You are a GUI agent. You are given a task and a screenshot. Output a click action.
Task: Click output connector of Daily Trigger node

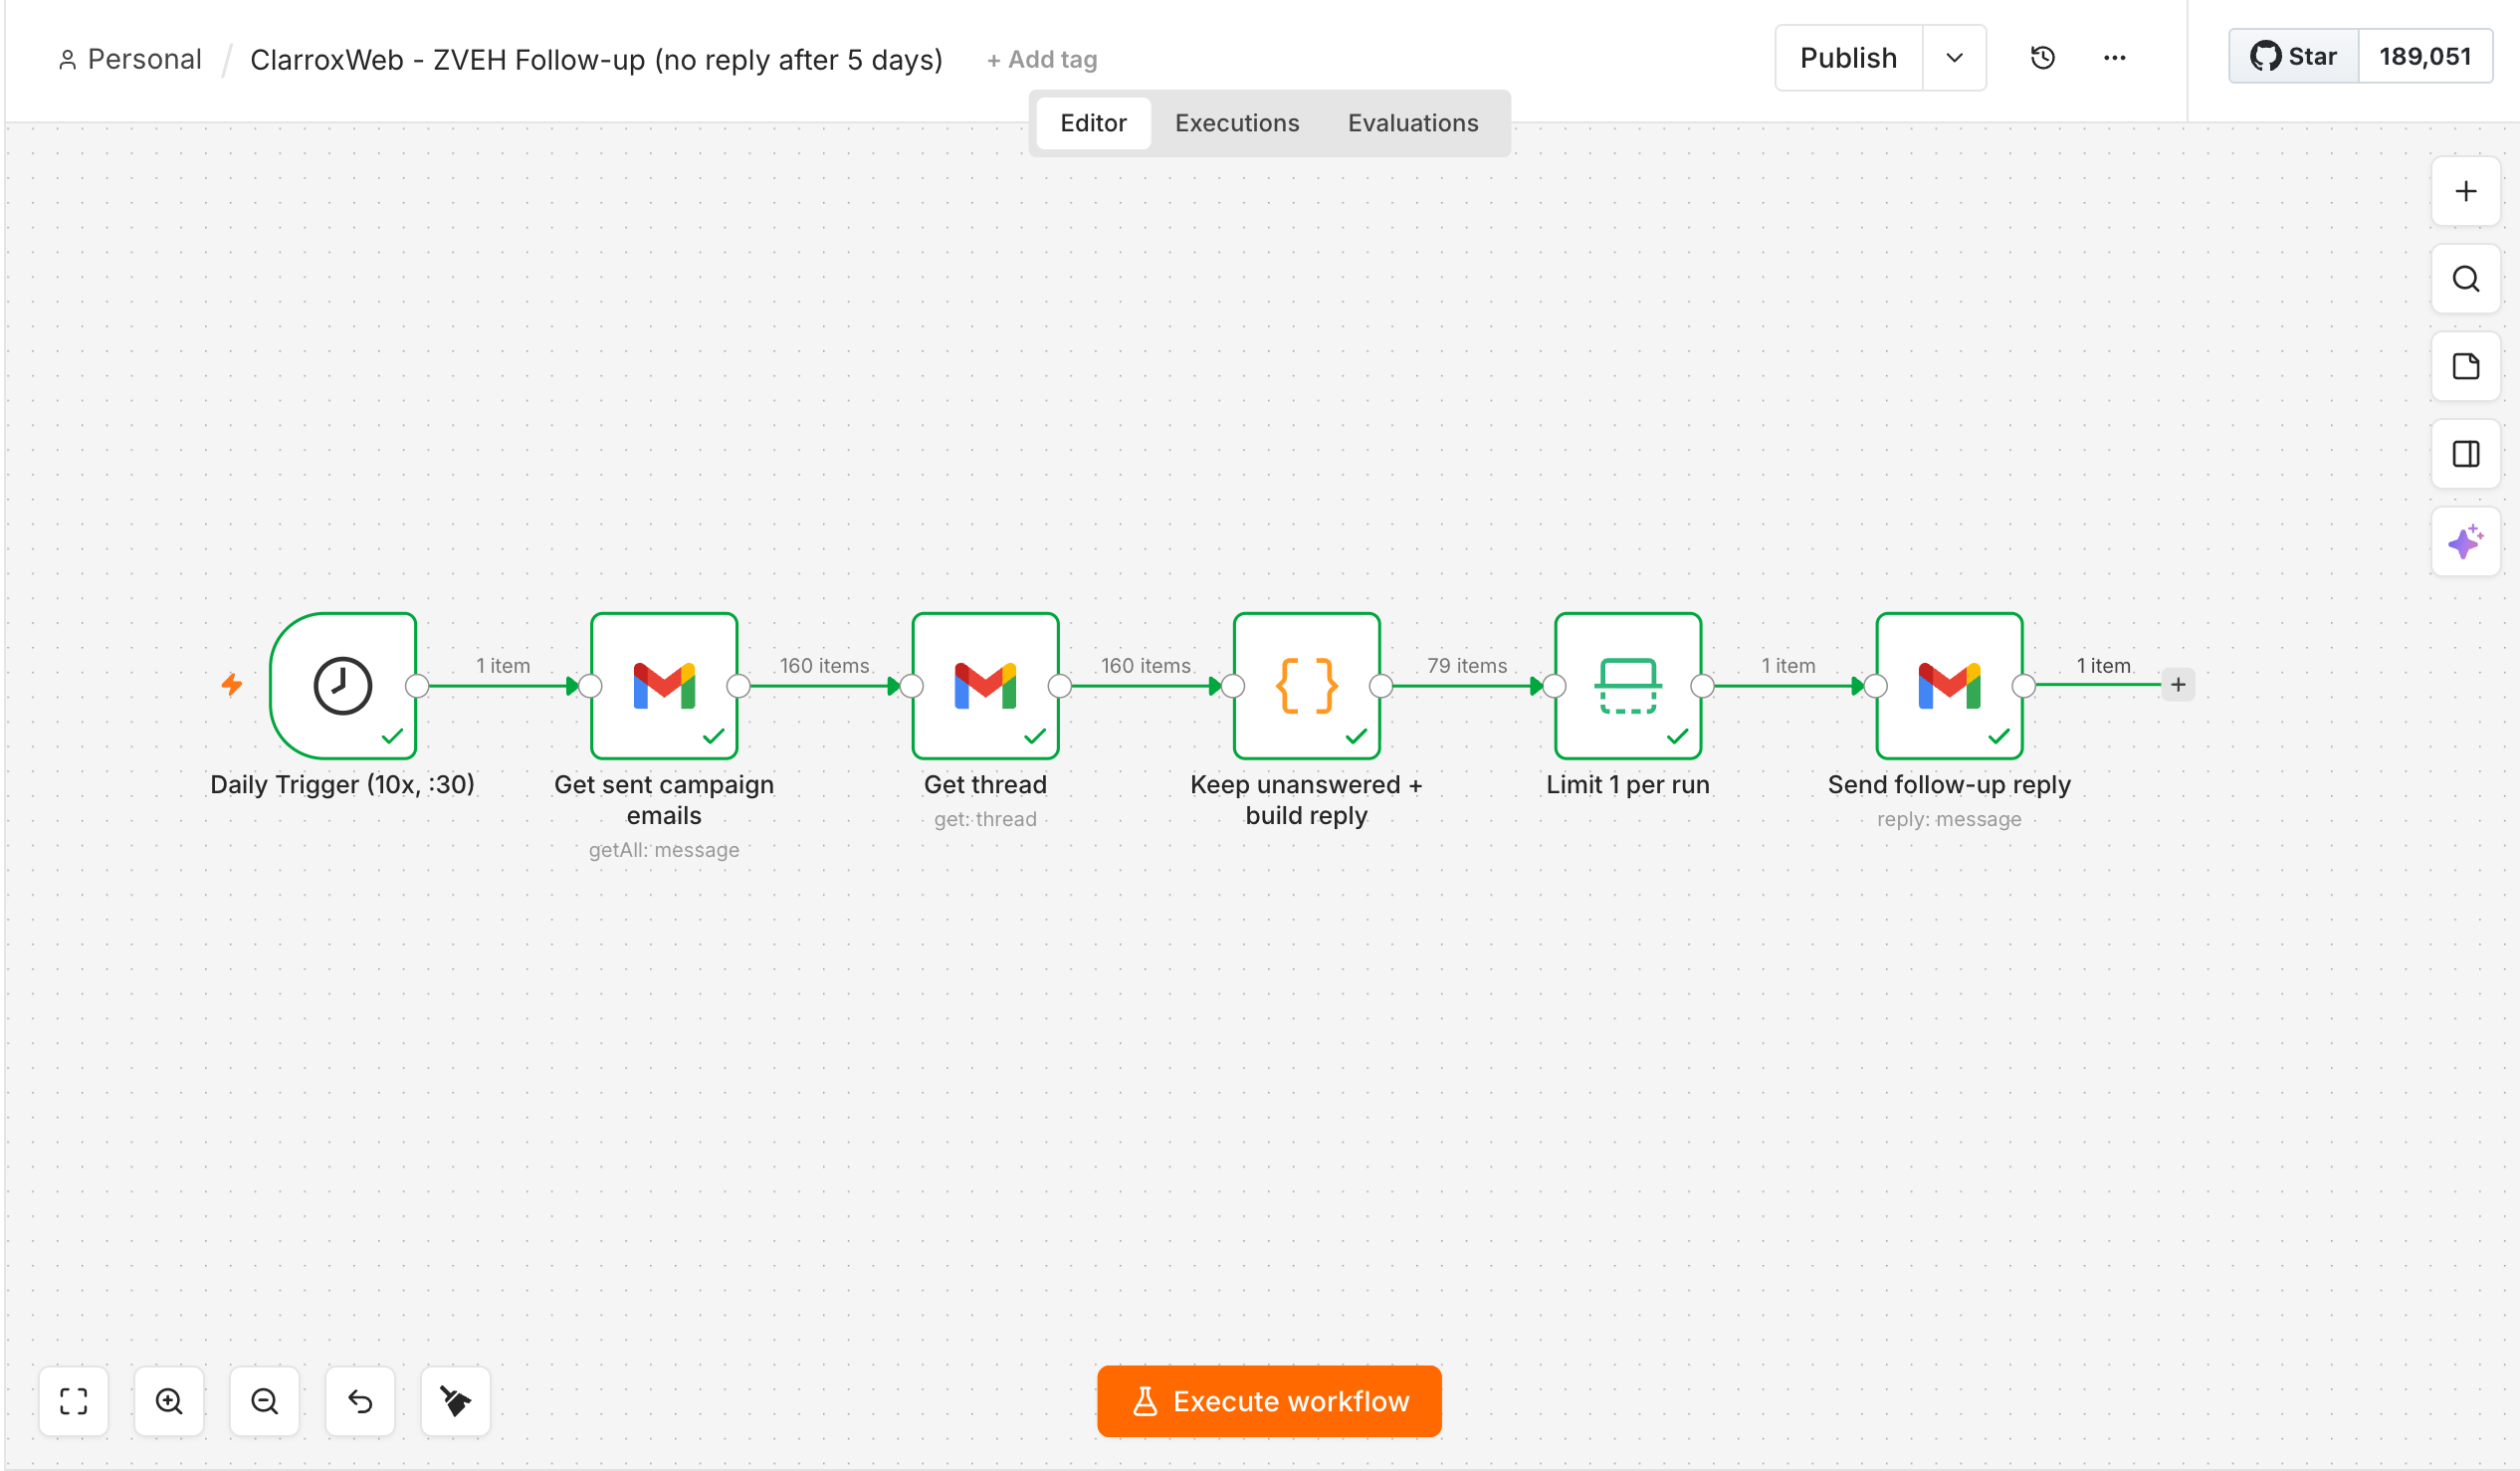(x=417, y=686)
